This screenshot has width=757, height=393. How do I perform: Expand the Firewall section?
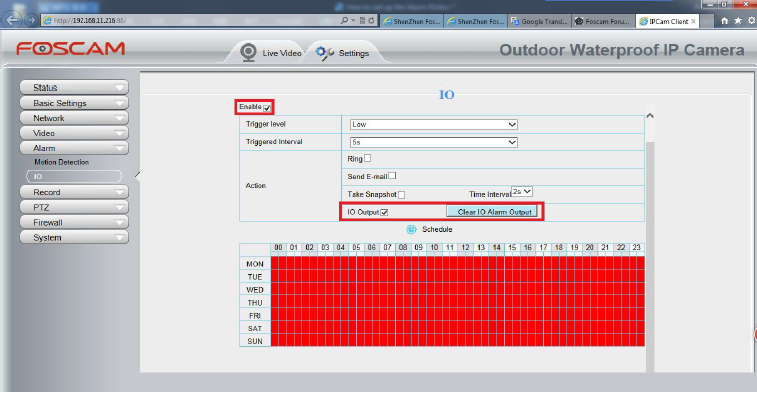click(x=74, y=222)
